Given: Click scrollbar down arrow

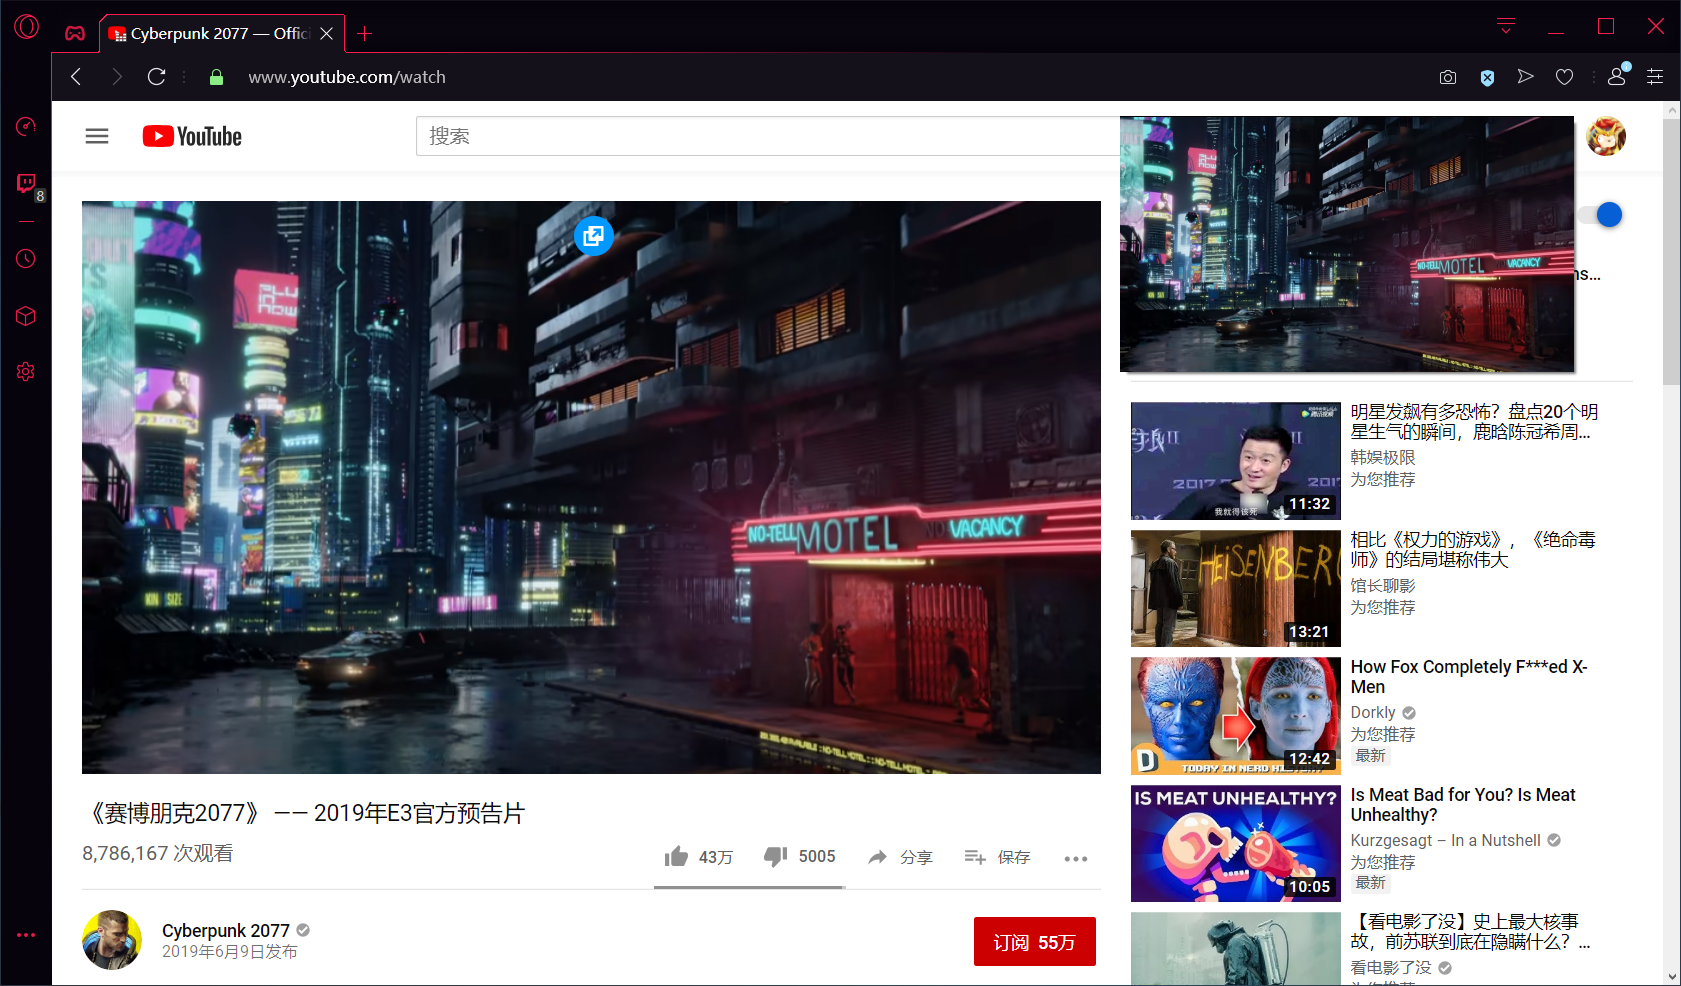Looking at the screenshot, I should point(1672,976).
